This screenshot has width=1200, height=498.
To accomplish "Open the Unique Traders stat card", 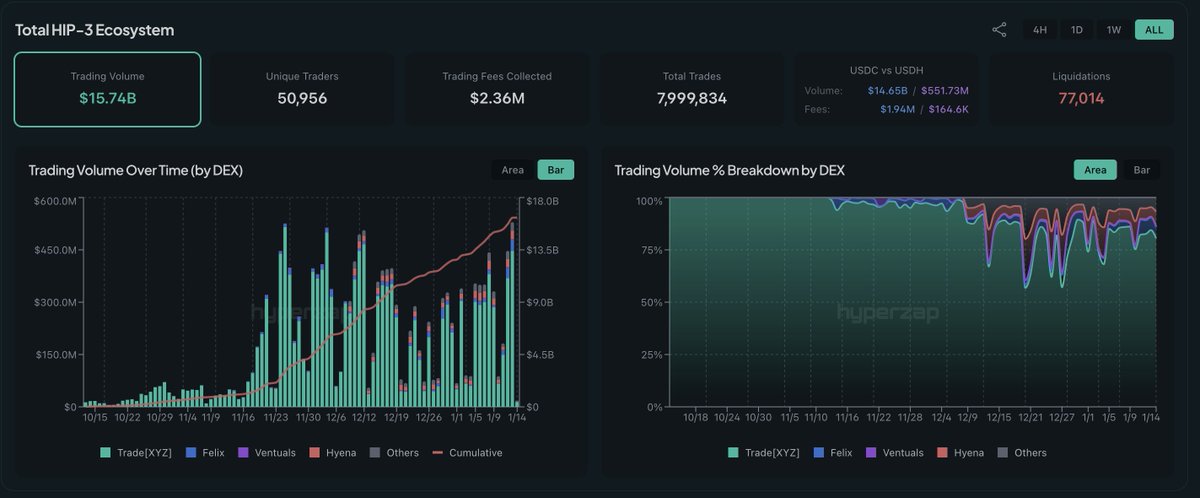I will point(302,89).
